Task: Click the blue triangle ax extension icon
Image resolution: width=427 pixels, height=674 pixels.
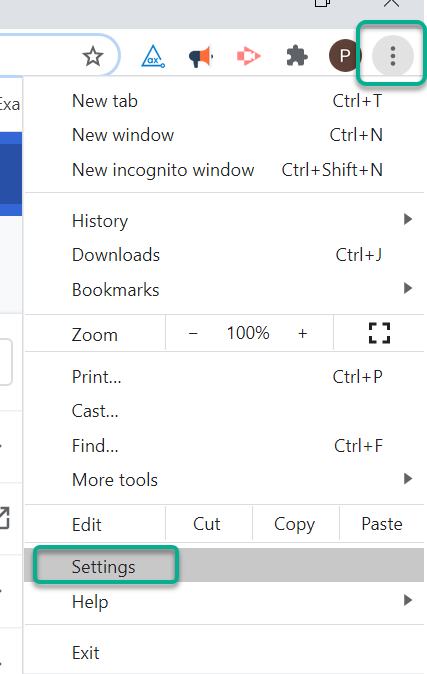Action: (153, 57)
